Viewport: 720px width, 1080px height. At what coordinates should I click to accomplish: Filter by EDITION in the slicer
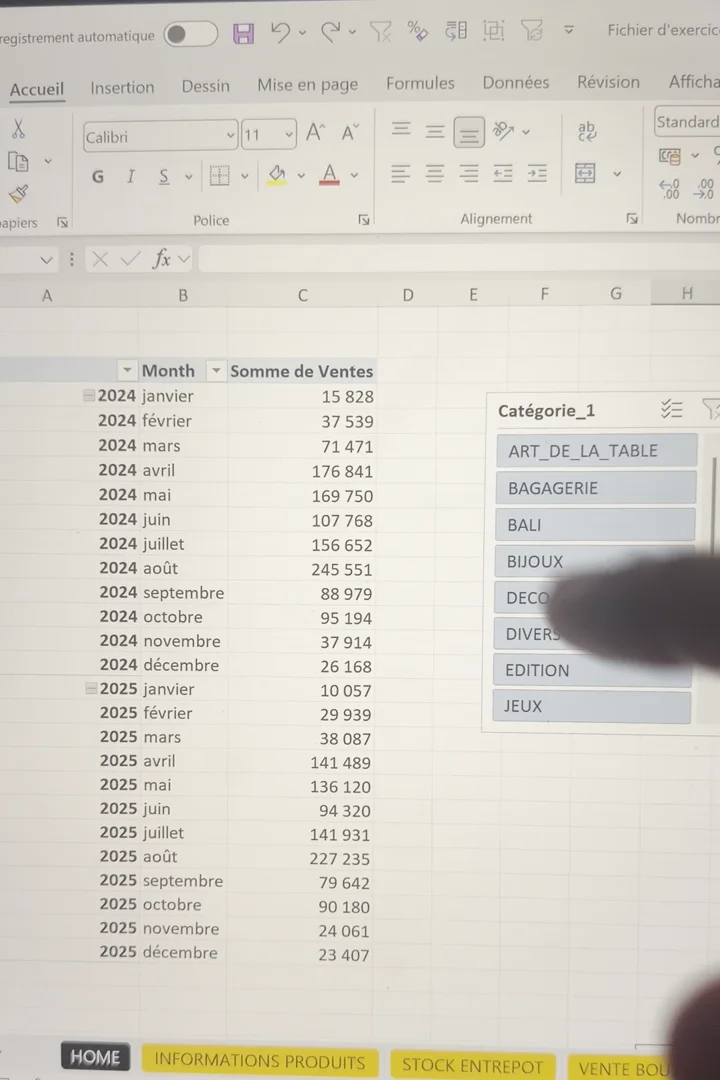pos(592,670)
